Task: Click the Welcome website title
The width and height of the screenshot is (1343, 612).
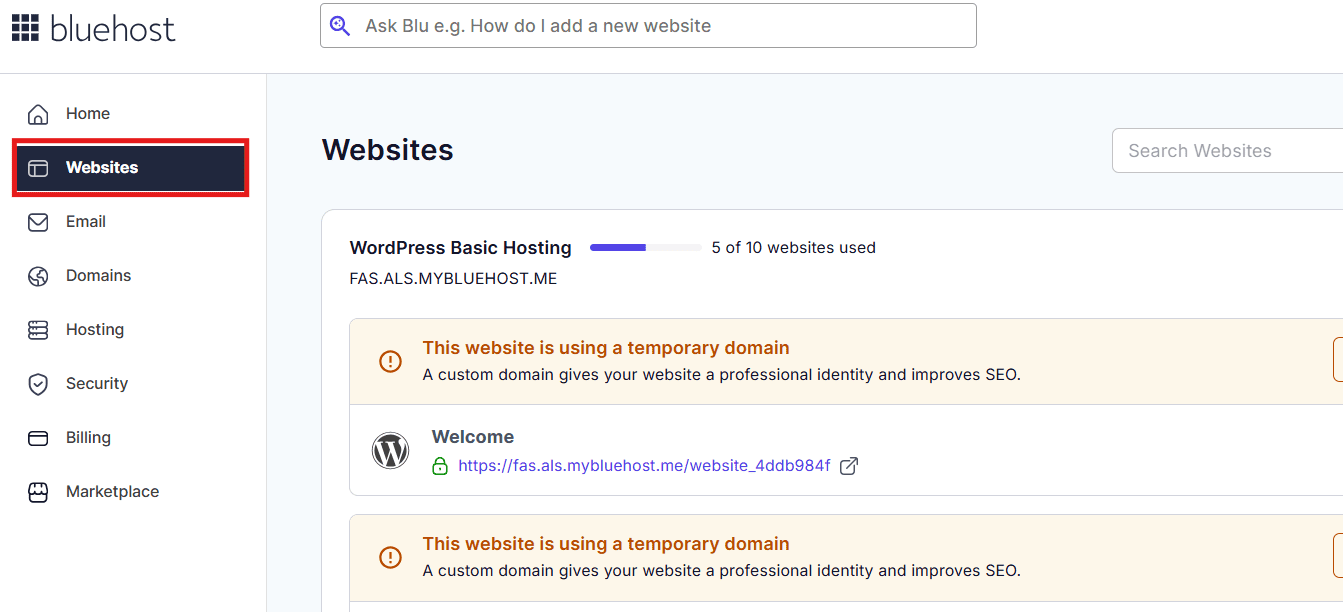Action: pyautogui.click(x=472, y=436)
